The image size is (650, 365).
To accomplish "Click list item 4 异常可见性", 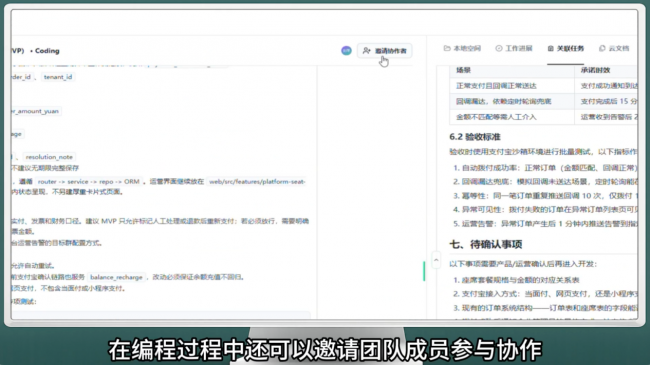I will pos(545,209).
